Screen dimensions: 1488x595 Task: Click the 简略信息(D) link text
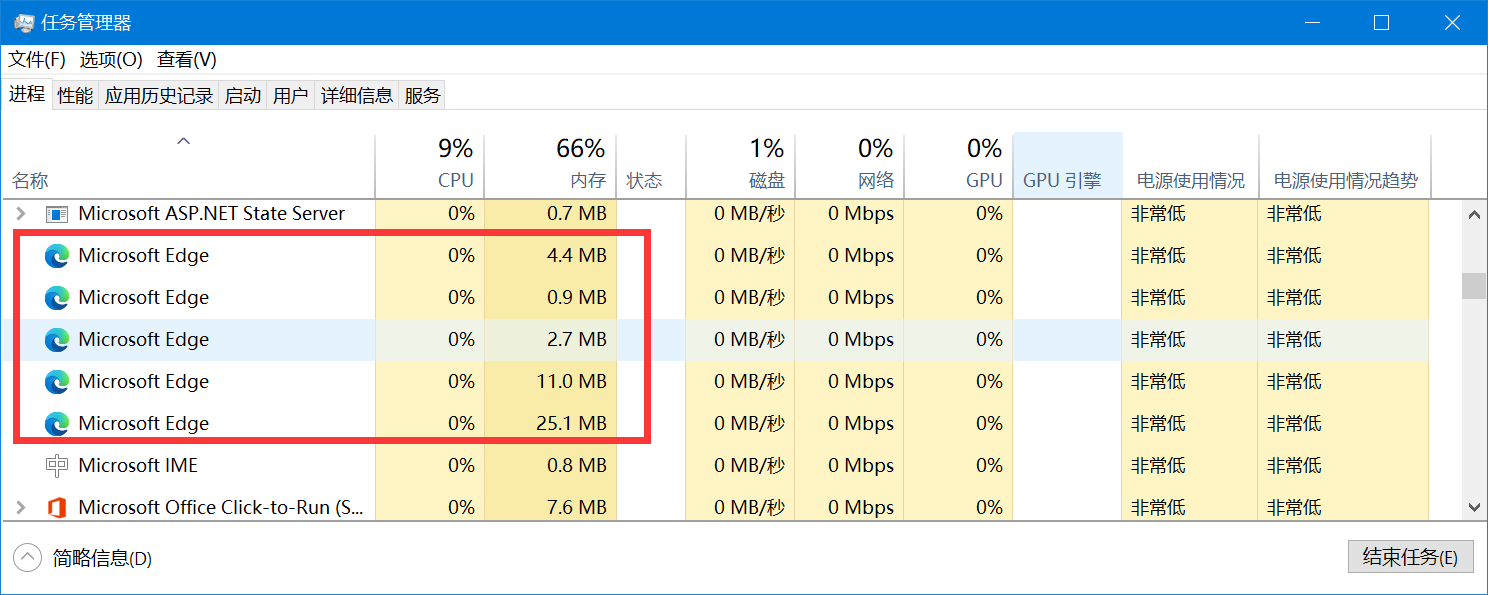click(x=102, y=559)
